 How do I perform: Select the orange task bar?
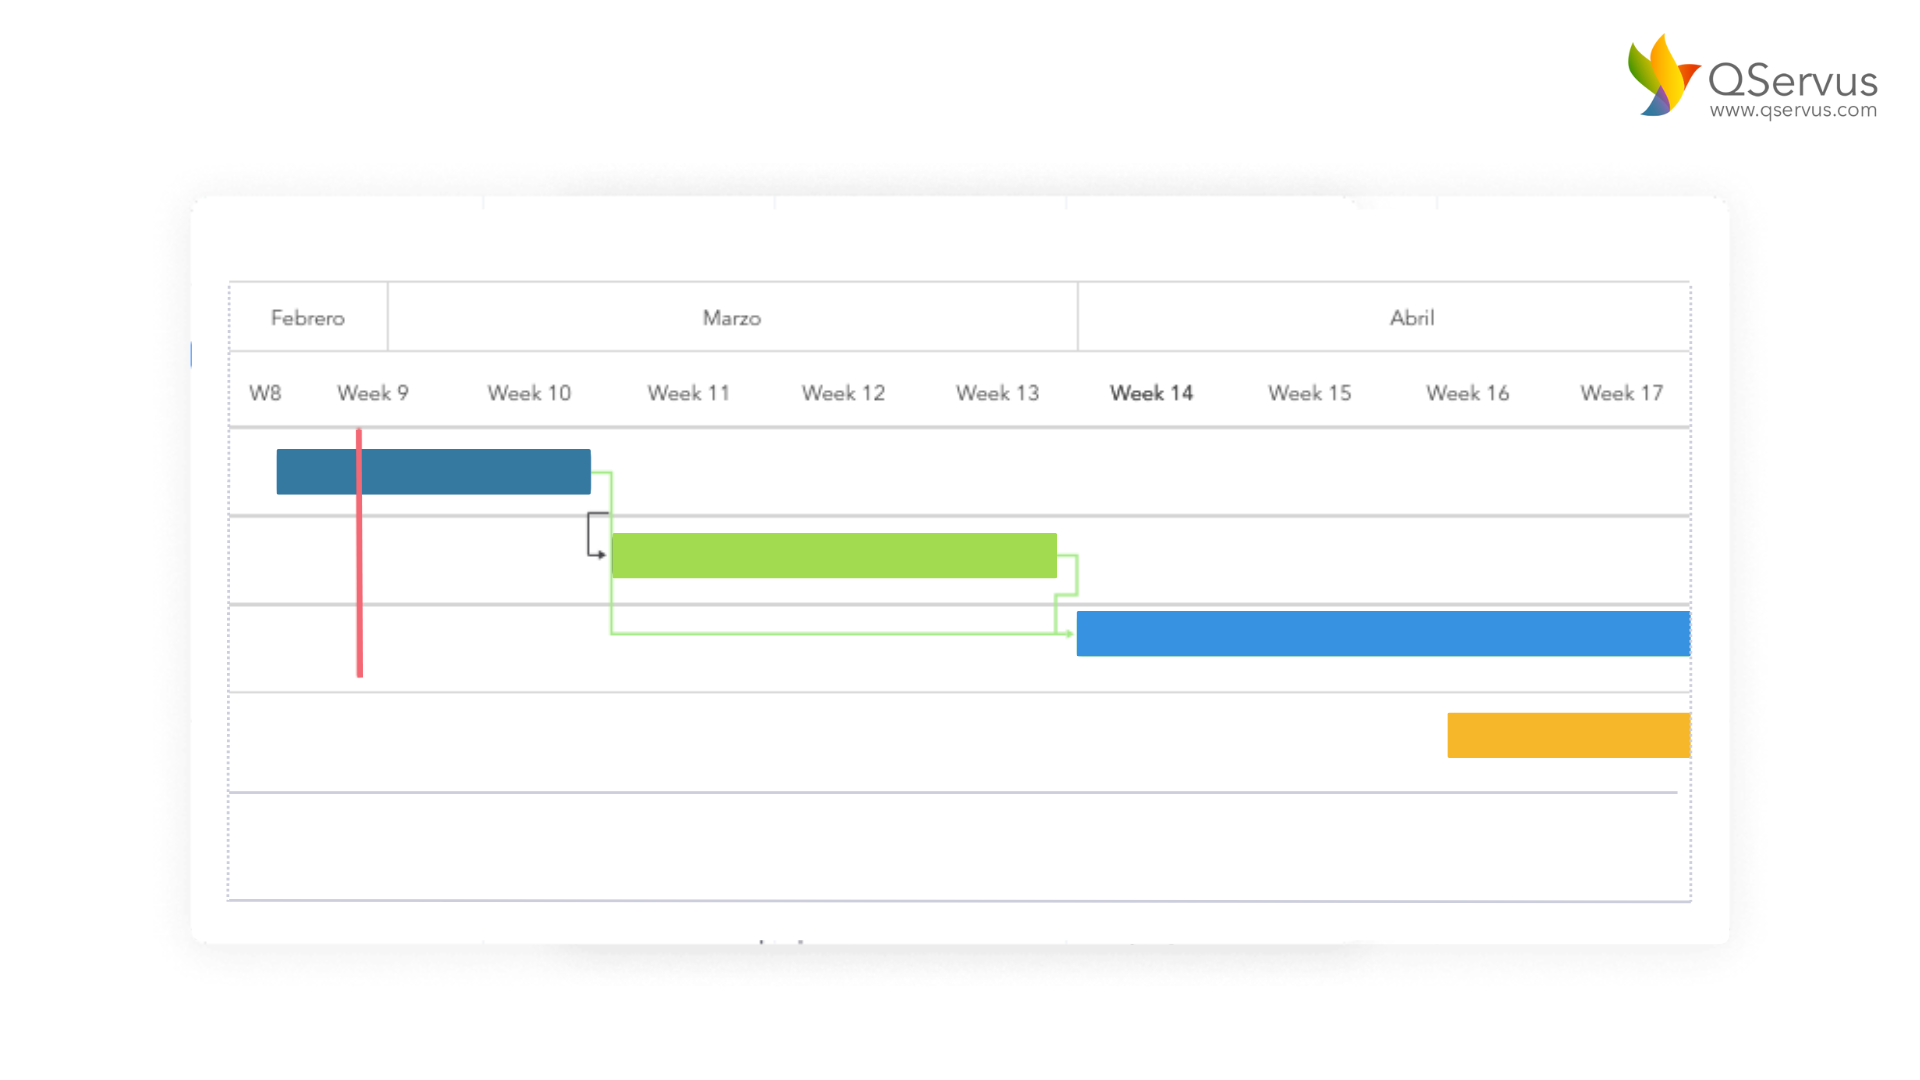point(1568,735)
